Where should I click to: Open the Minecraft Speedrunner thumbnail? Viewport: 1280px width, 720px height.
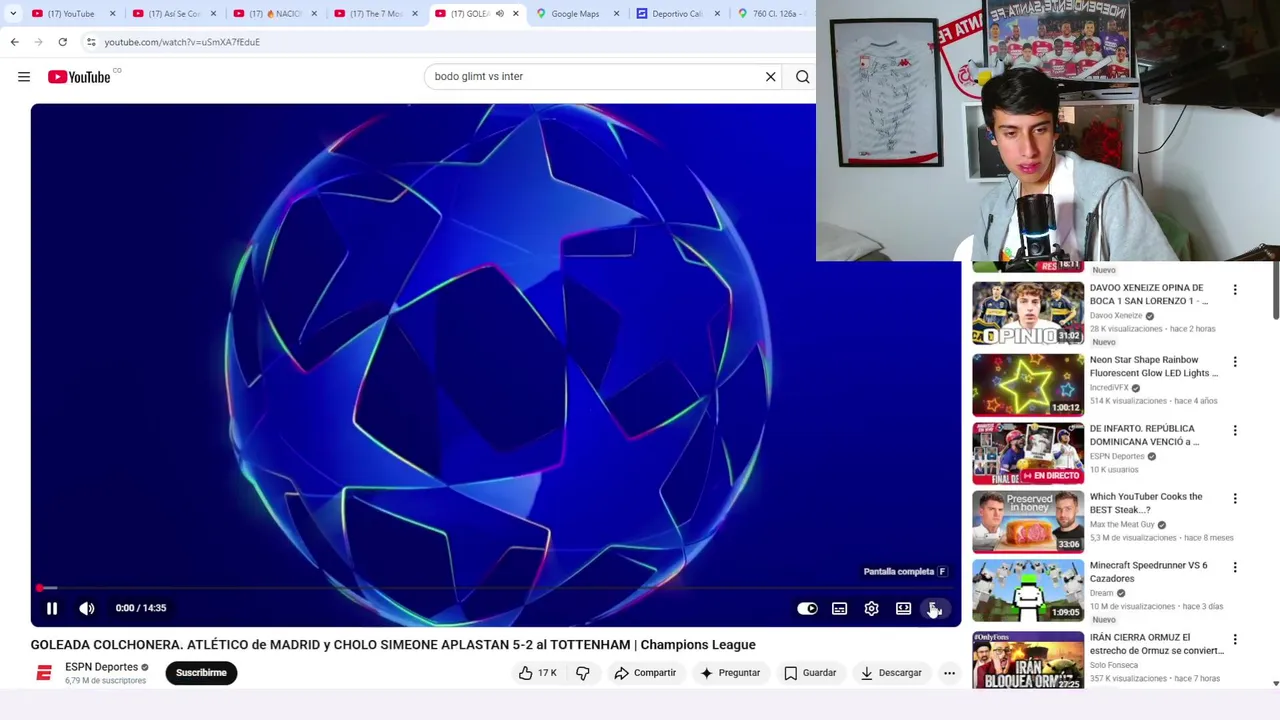pyautogui.click(x=1028, y=591)
